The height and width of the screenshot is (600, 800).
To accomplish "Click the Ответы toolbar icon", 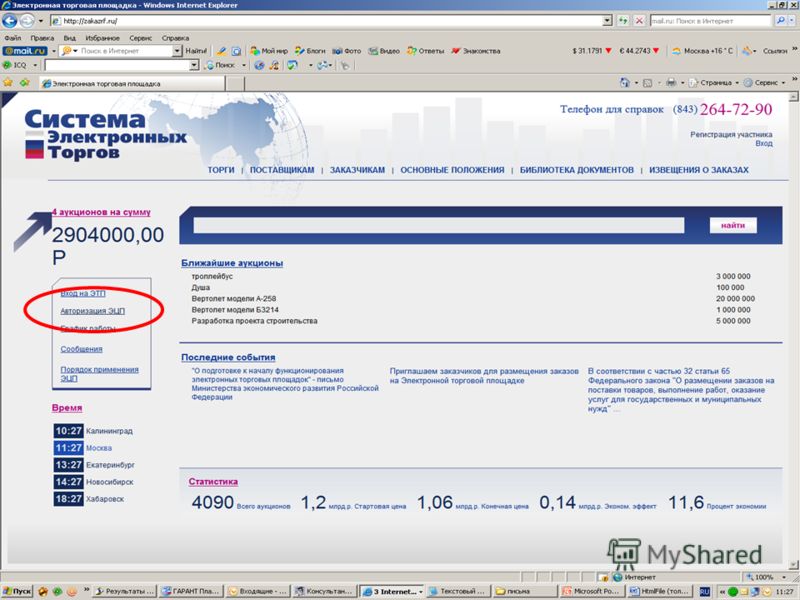I will [426, 51].
